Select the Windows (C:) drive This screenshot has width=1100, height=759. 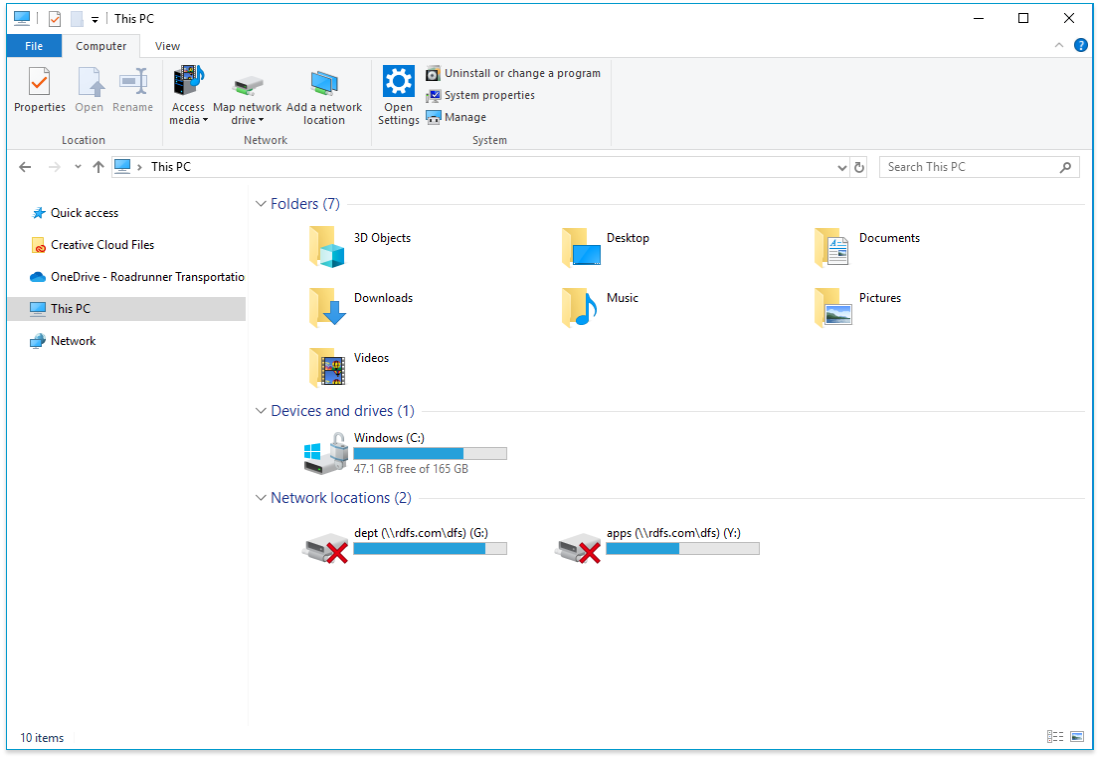tap(405, 453)
